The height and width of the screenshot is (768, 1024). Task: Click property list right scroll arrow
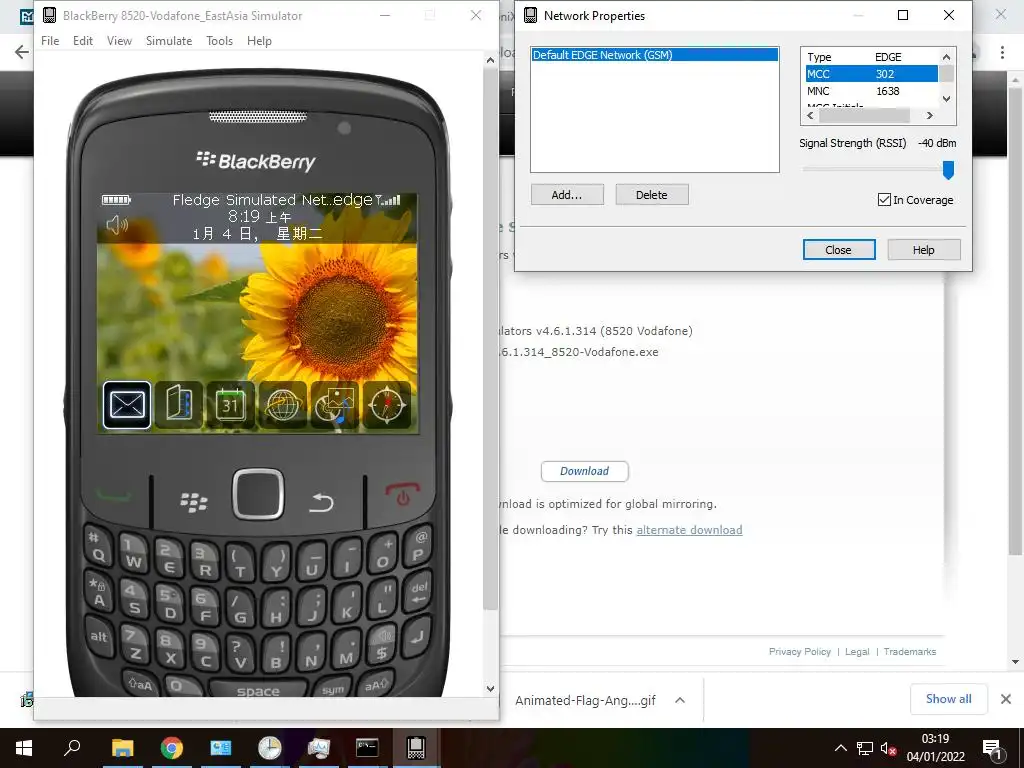coord(930,116)
